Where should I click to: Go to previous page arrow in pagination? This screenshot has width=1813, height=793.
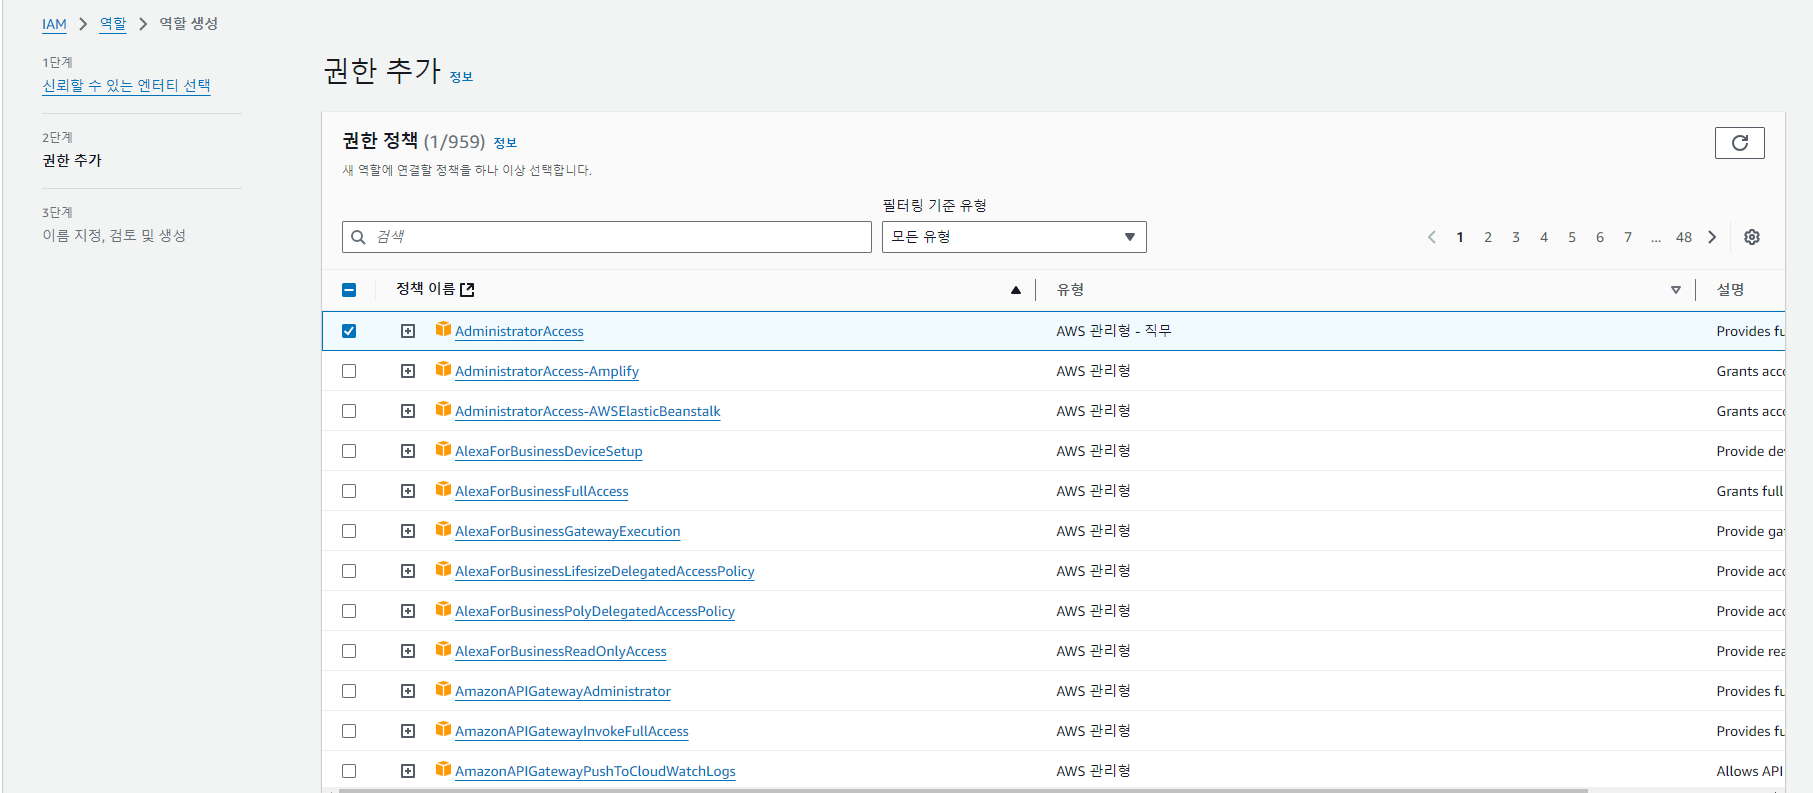[x=1432, y=237]
